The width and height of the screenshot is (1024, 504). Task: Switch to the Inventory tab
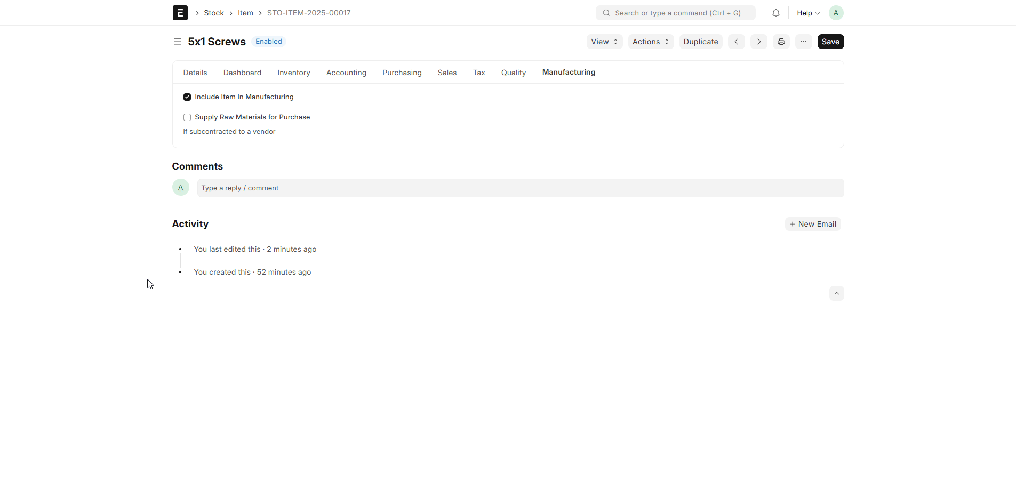click(294, 73)
